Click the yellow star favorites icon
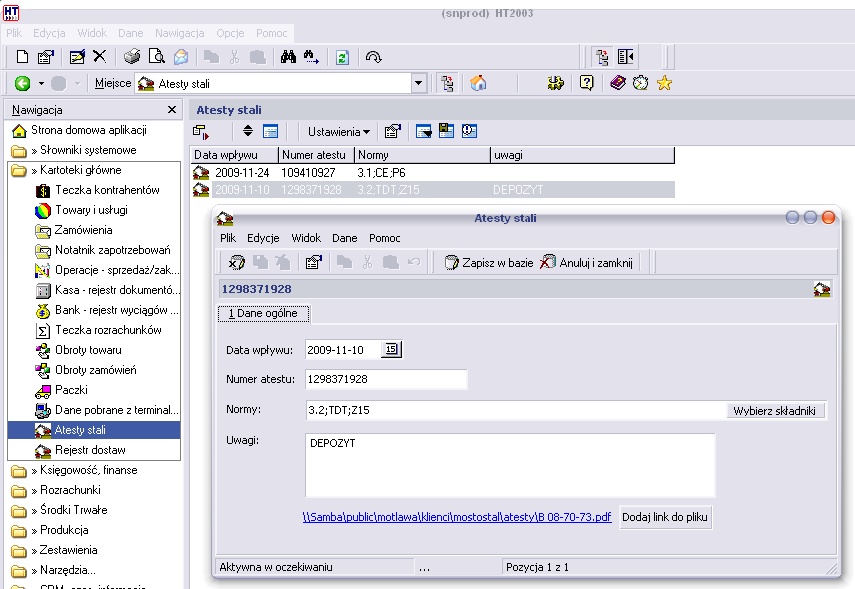855x589 pixels. [665, 83]
